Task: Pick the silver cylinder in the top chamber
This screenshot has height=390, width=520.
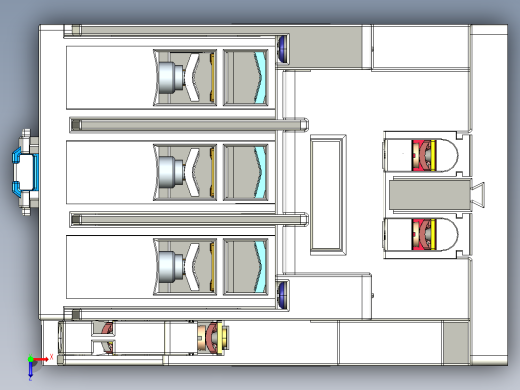Action: 171,78
